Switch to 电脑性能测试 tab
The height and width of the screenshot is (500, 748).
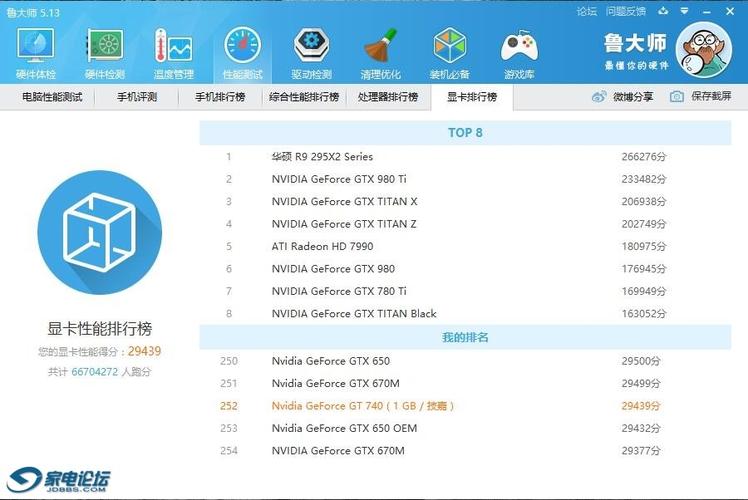52,97
